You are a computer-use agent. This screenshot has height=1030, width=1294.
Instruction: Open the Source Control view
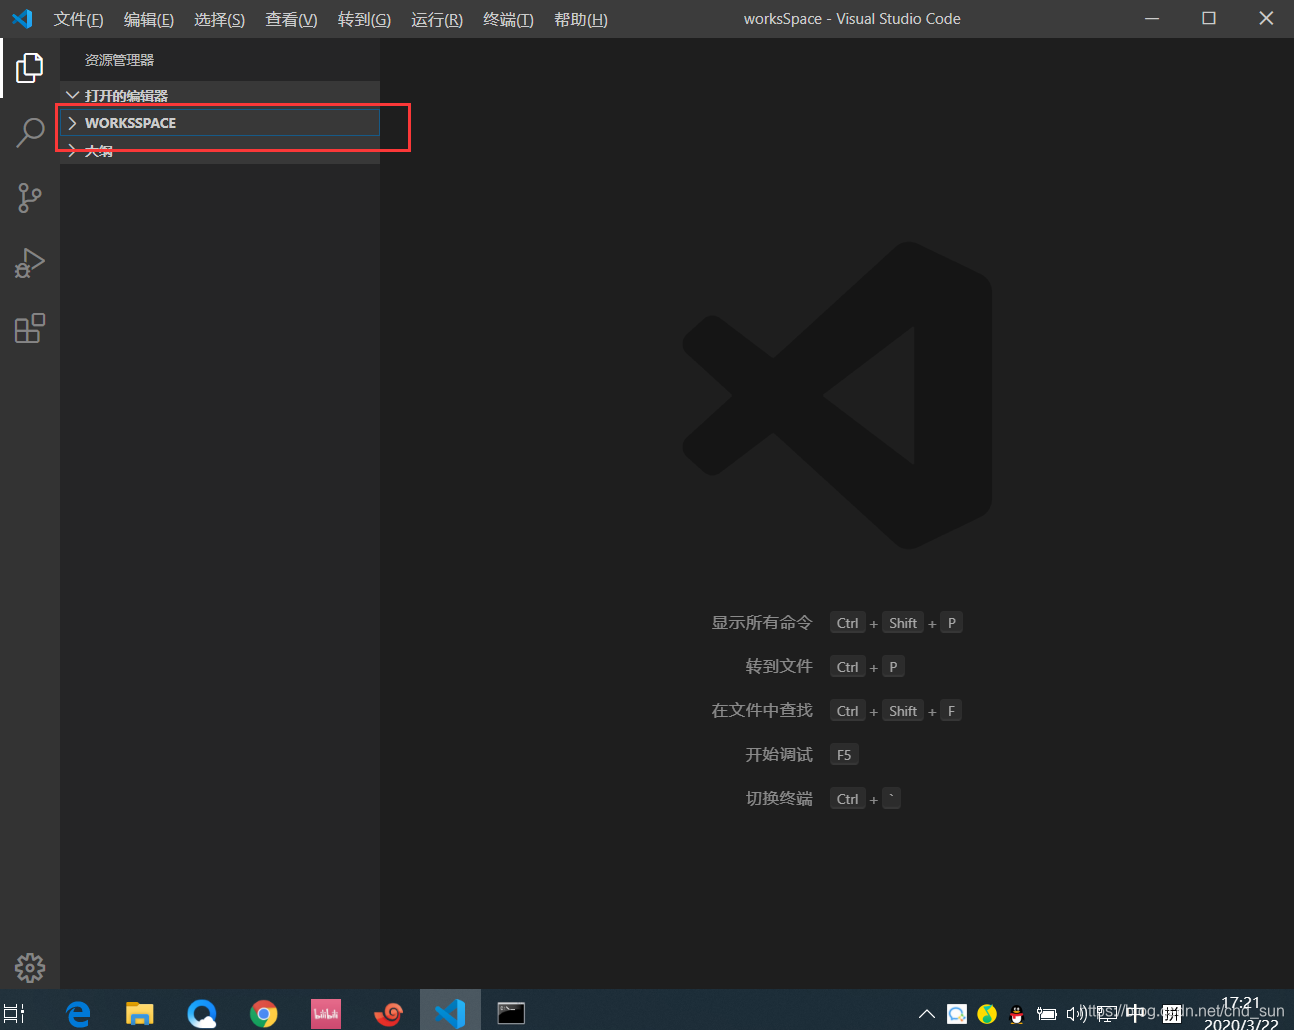(30, 198)
